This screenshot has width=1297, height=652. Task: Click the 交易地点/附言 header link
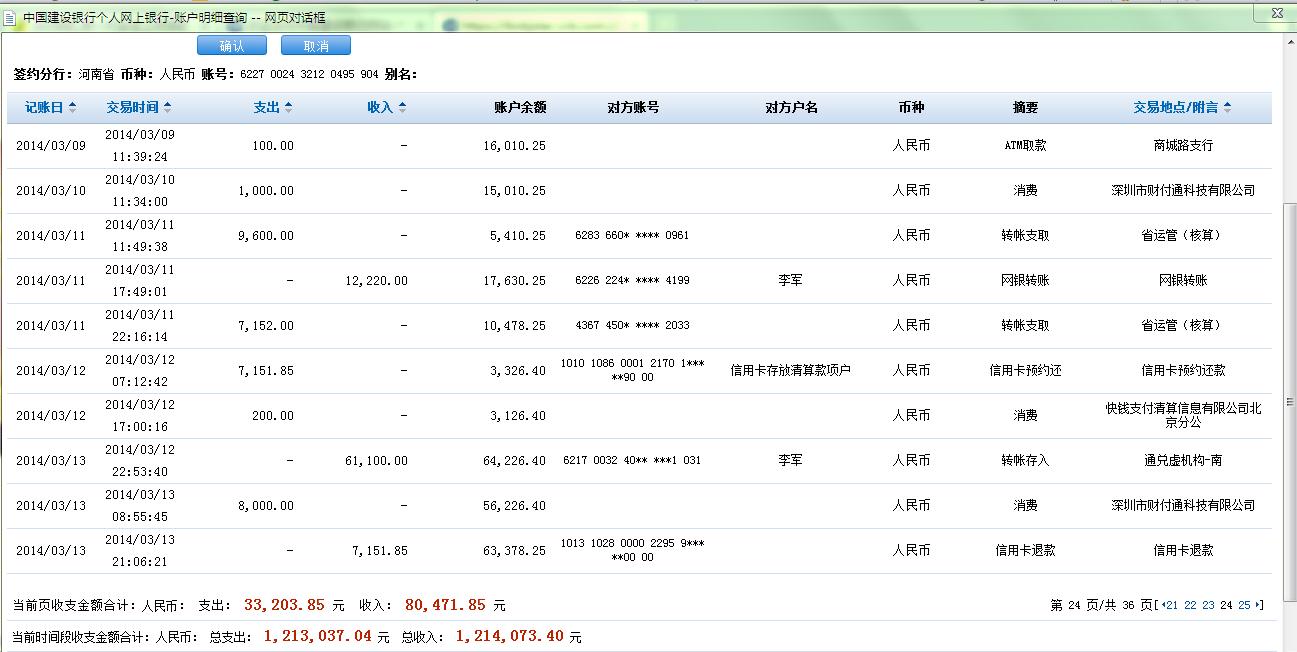pyautogui.click(x=1175, y=108)
